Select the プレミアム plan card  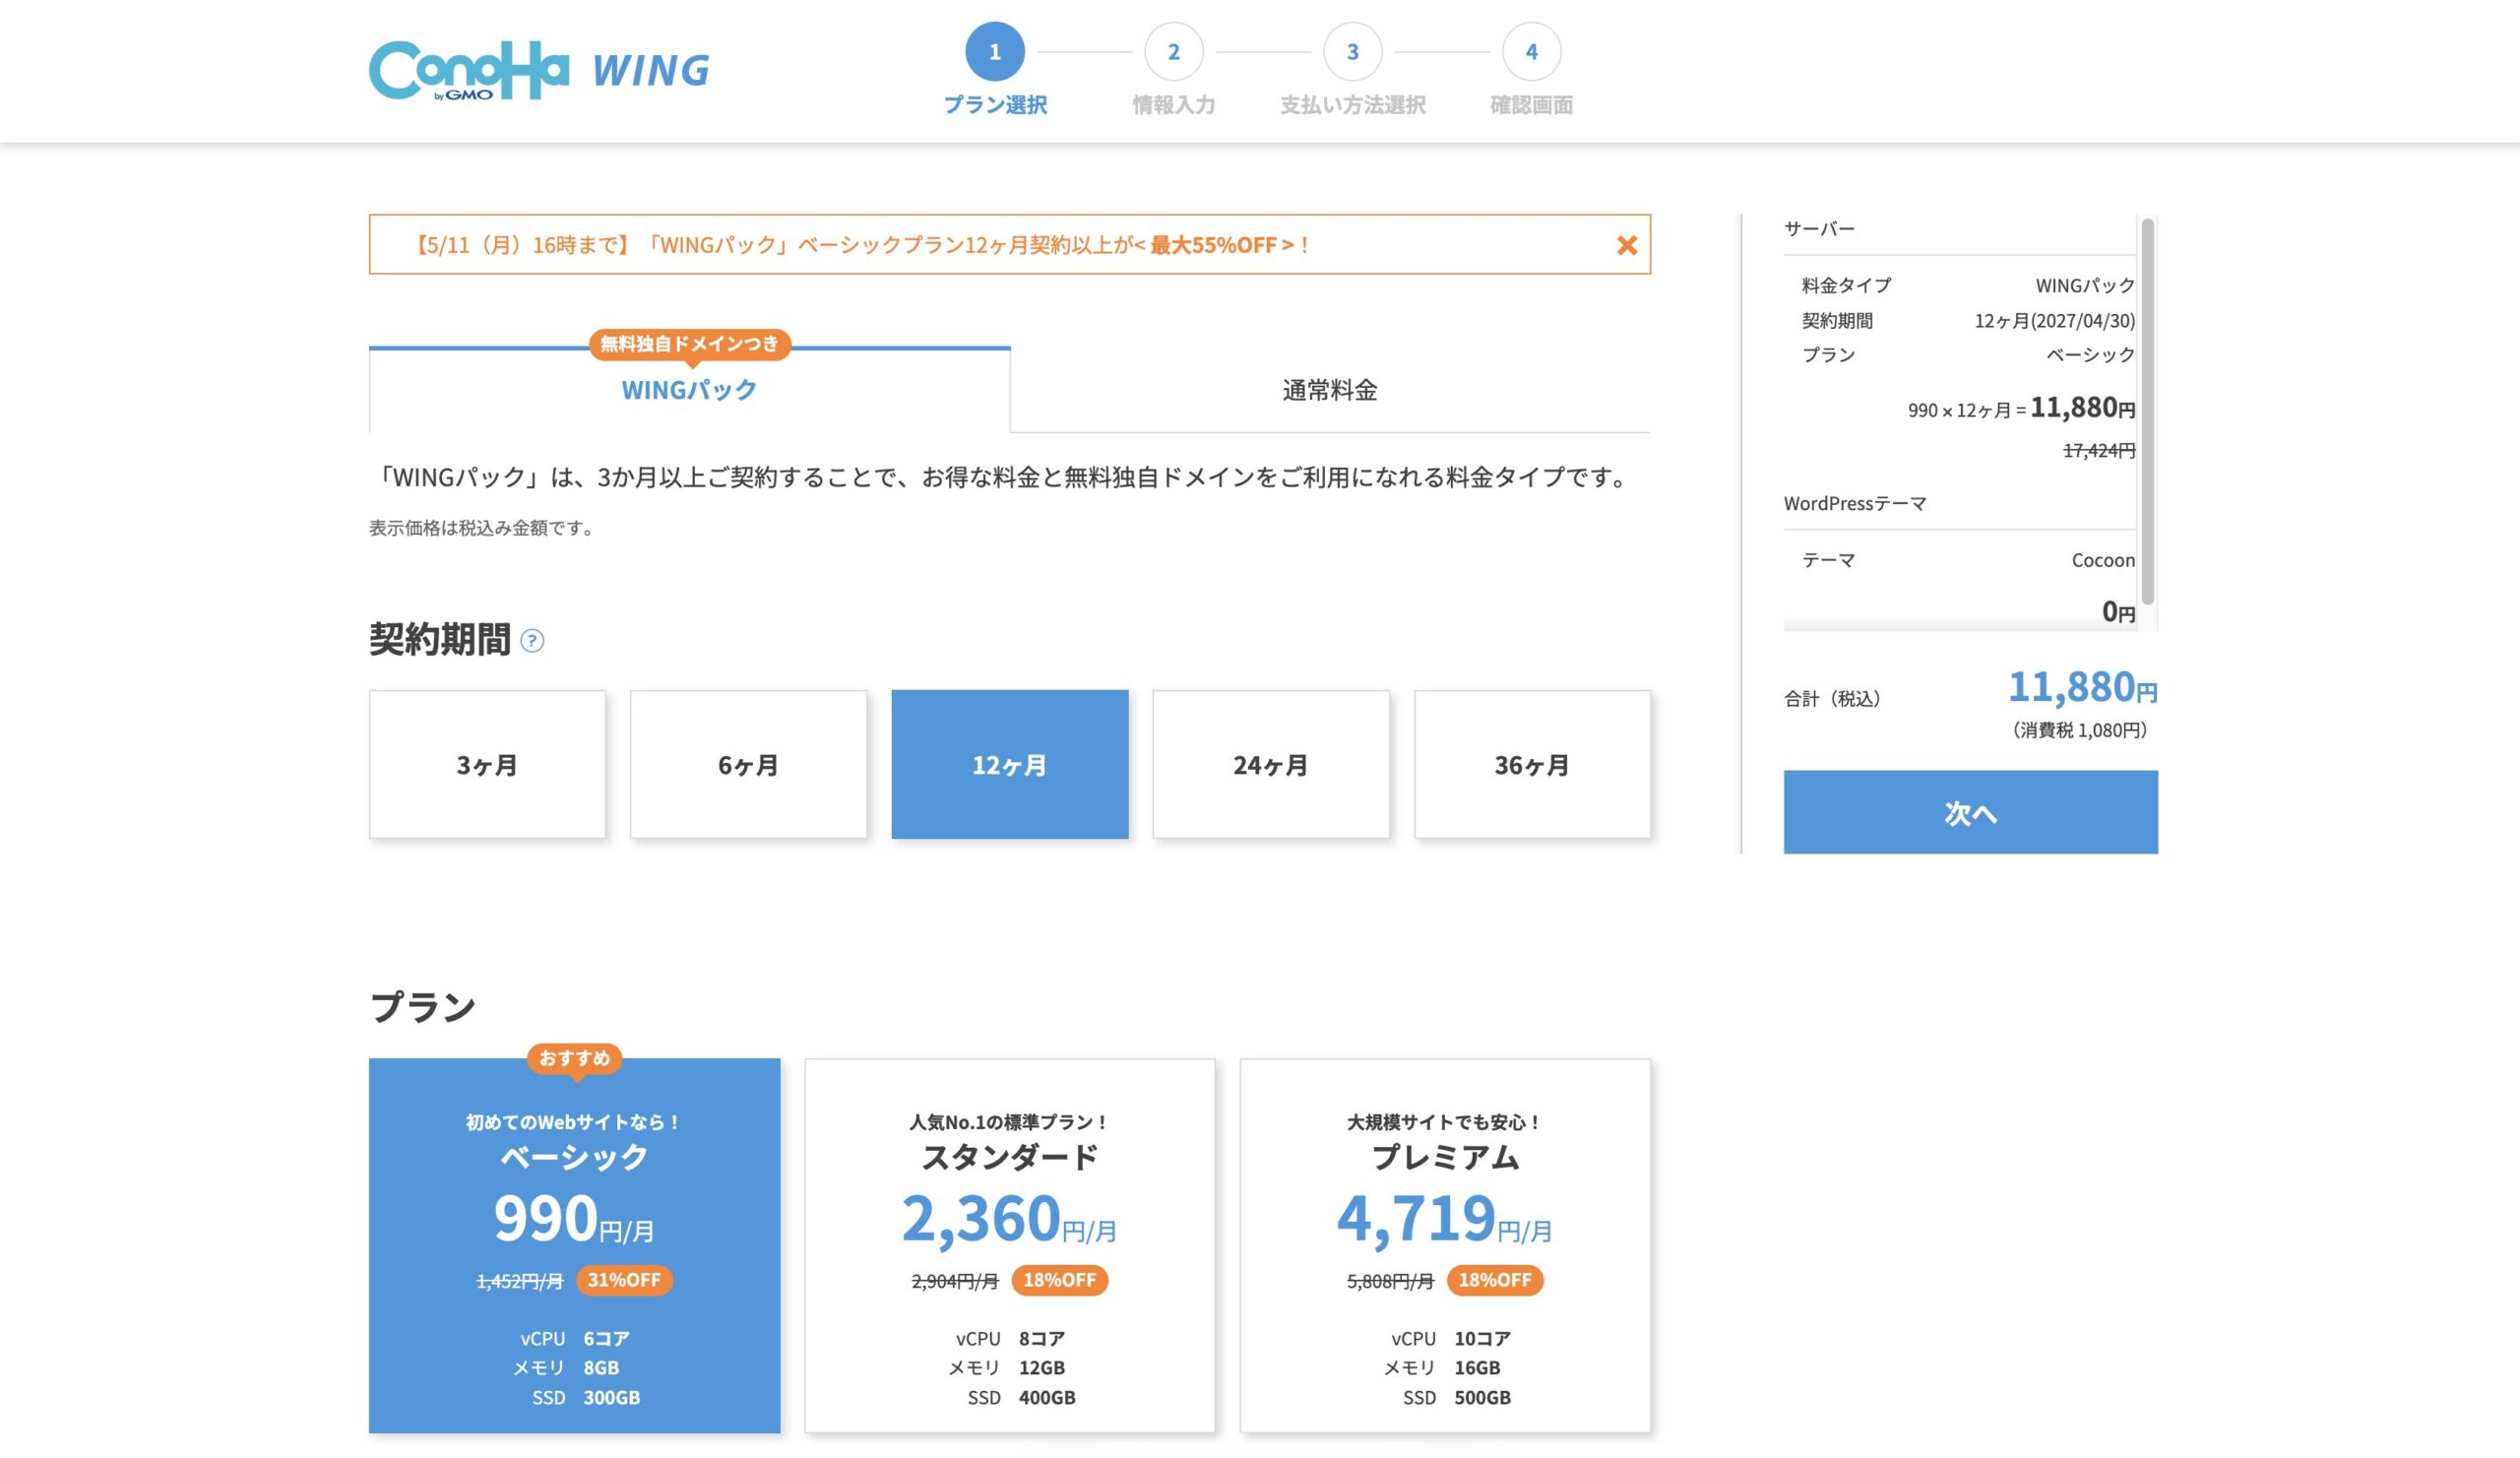[x=1444, y=1245]
